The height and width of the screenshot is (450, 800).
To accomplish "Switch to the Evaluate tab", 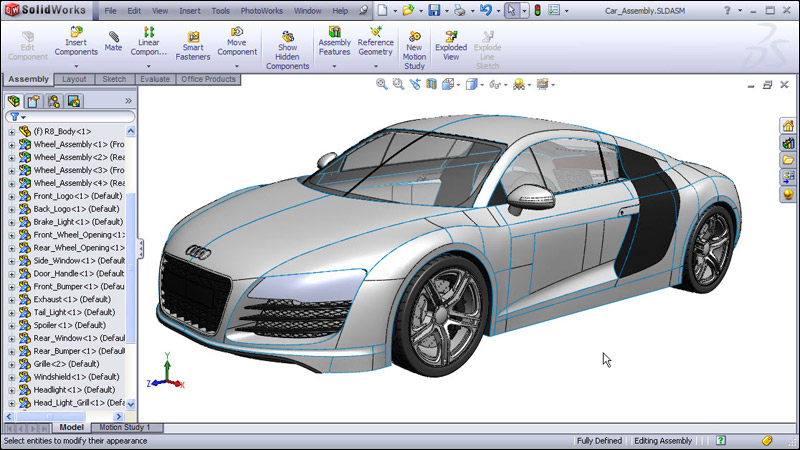I will pos(154,79).
